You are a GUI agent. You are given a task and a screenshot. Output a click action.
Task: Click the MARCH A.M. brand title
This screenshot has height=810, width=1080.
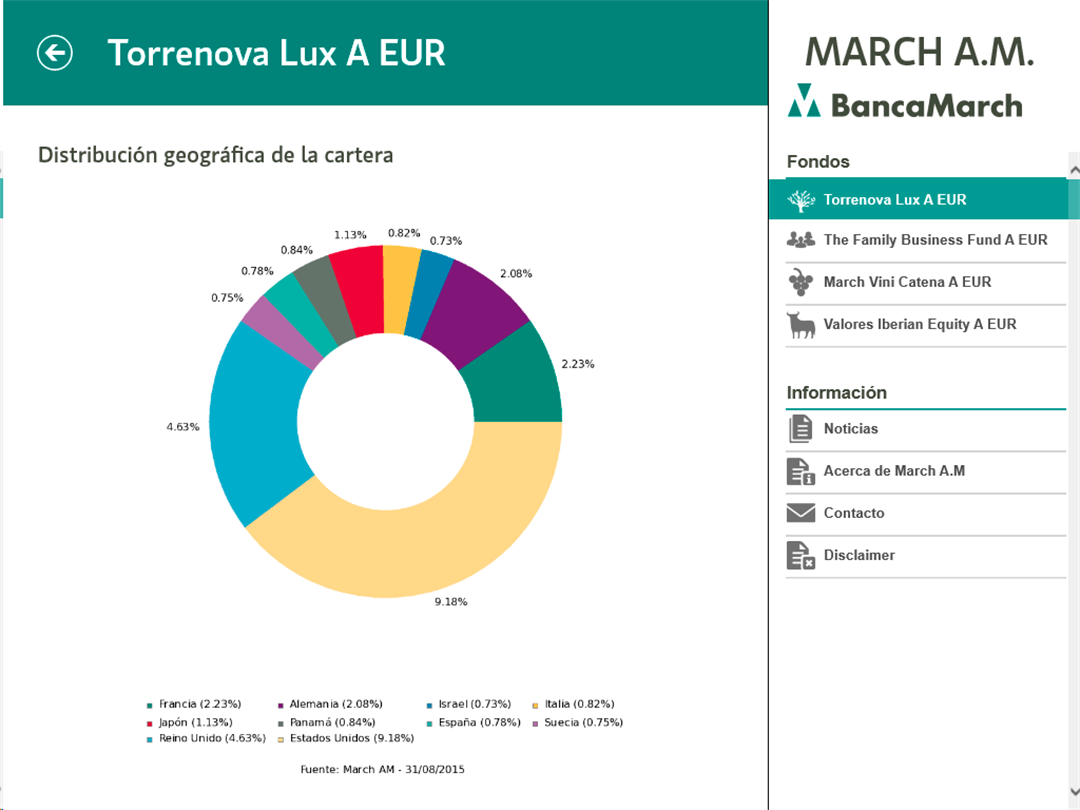(x=920, y=52)
